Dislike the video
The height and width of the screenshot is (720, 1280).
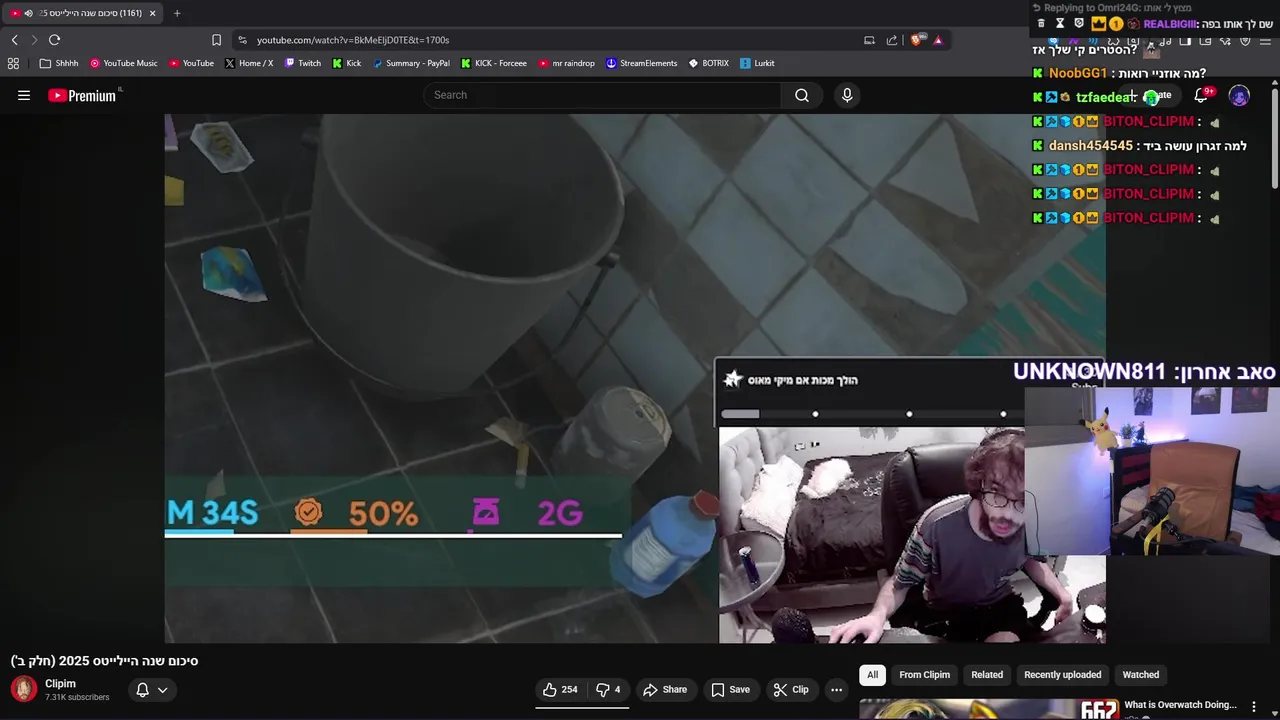[x=608, y=689]
